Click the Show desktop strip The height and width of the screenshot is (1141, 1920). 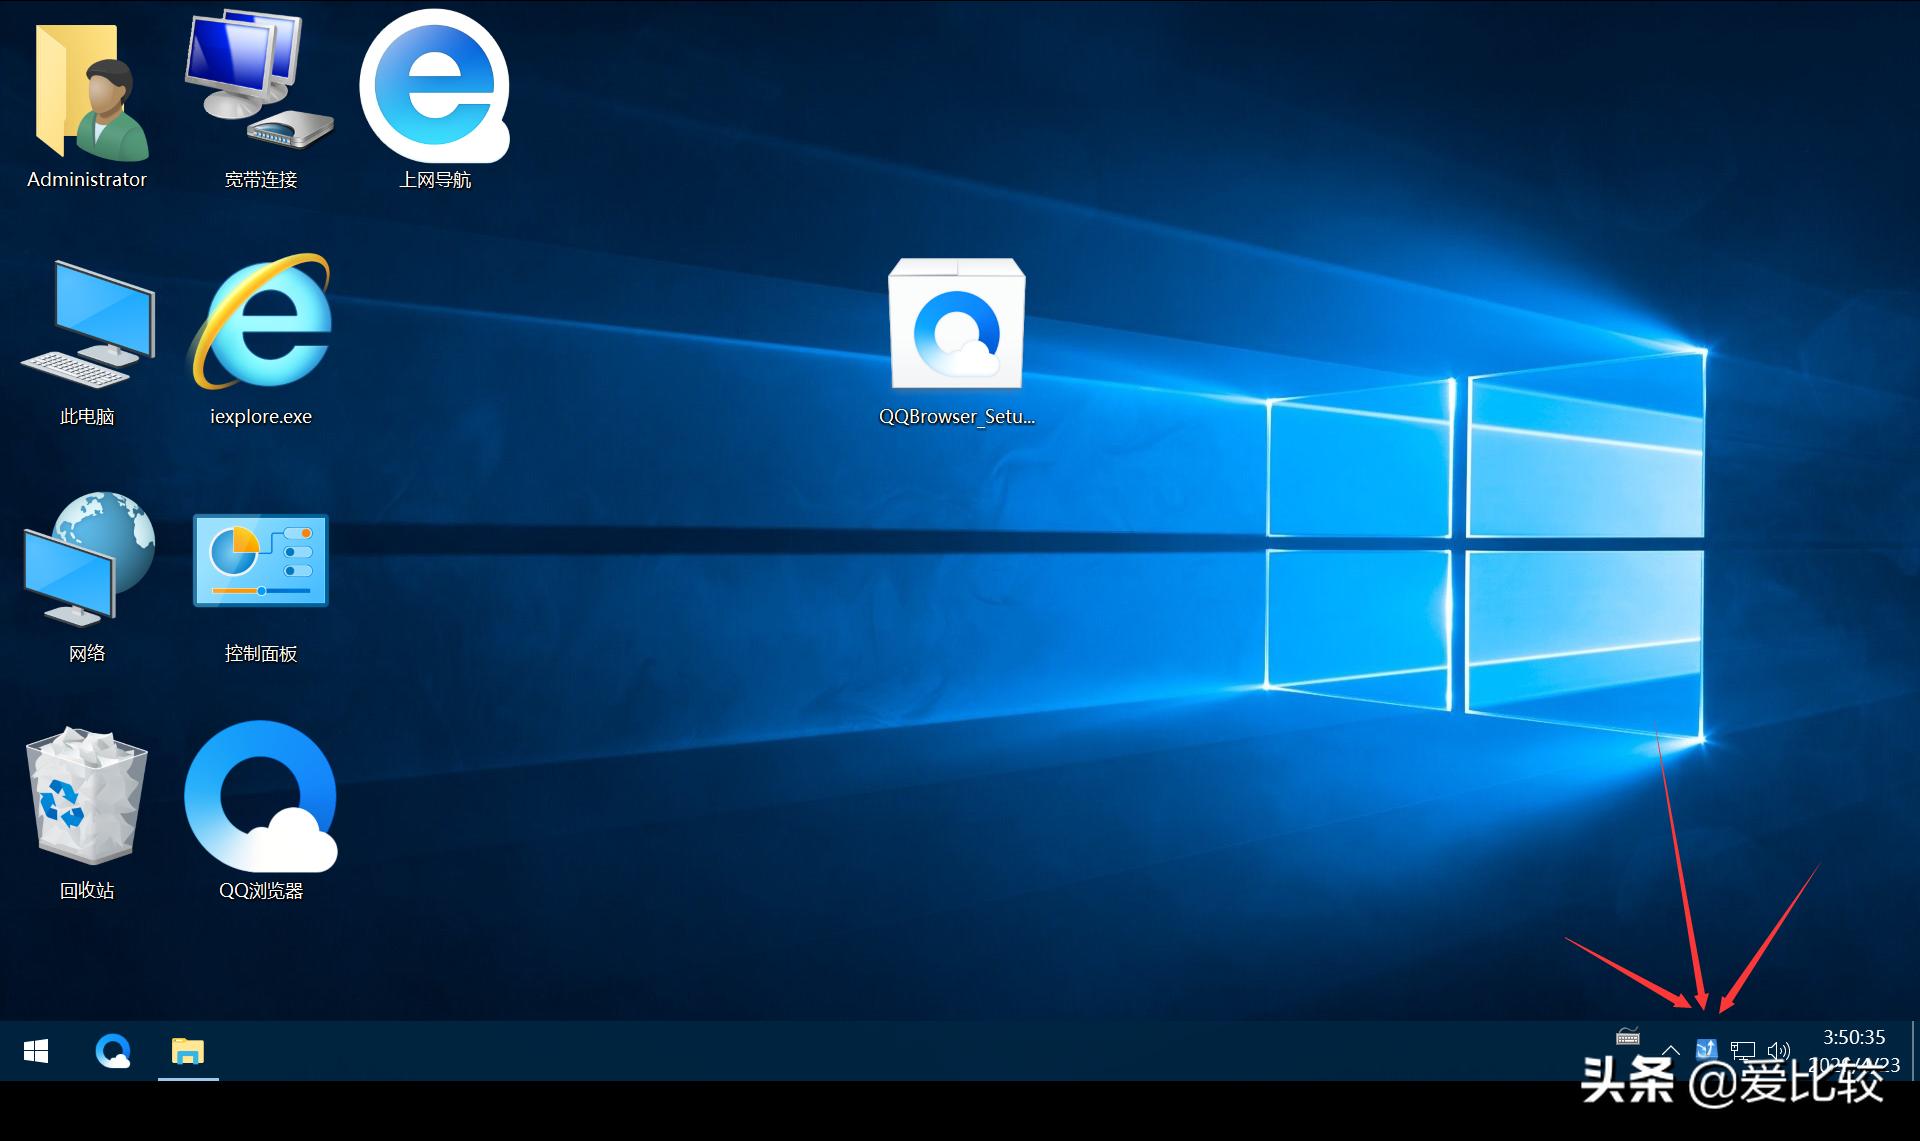pyautogui.click(x=1914, y=1050)
